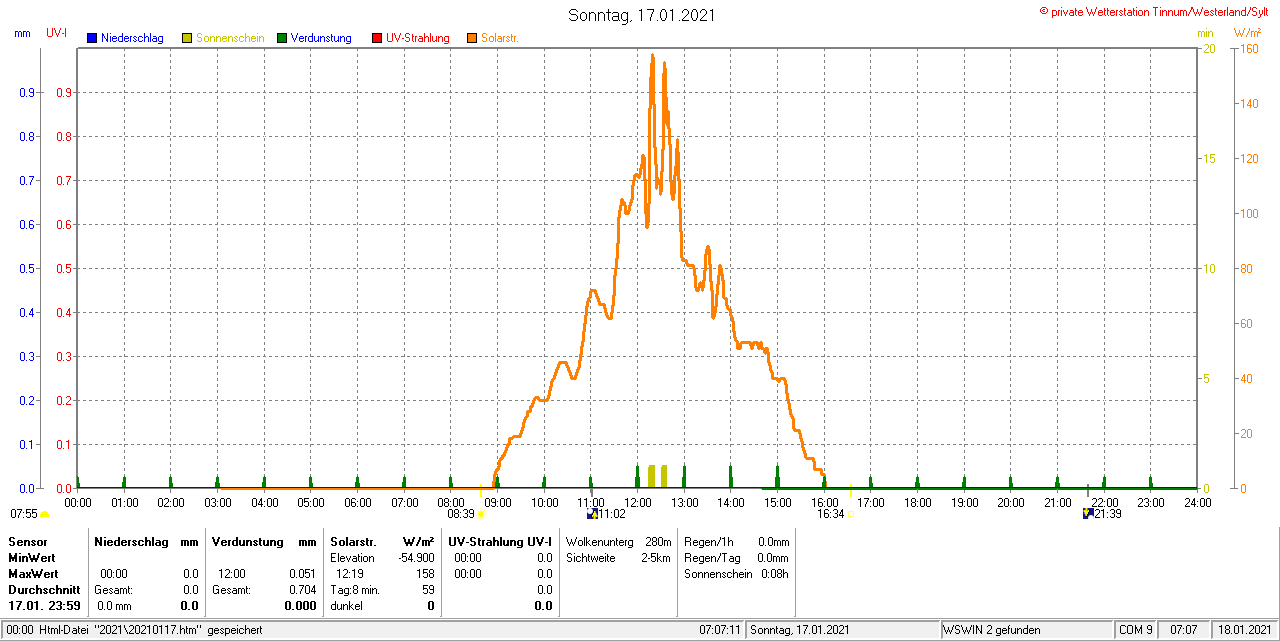Screen dimensions: 1280x641
Task: Click the sunrise icon beside 07:55
Action: tap(44, 514)
